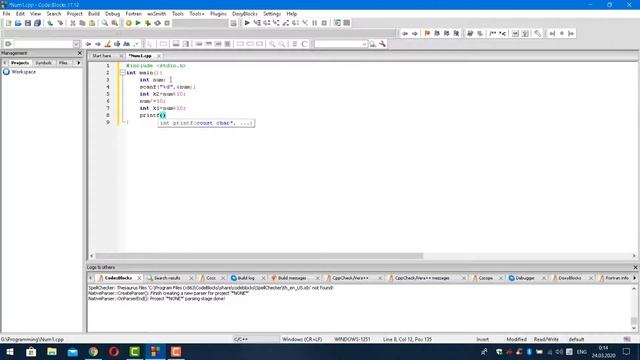
Task: Click the Undo toolbar icon
Action: point(50,23)
